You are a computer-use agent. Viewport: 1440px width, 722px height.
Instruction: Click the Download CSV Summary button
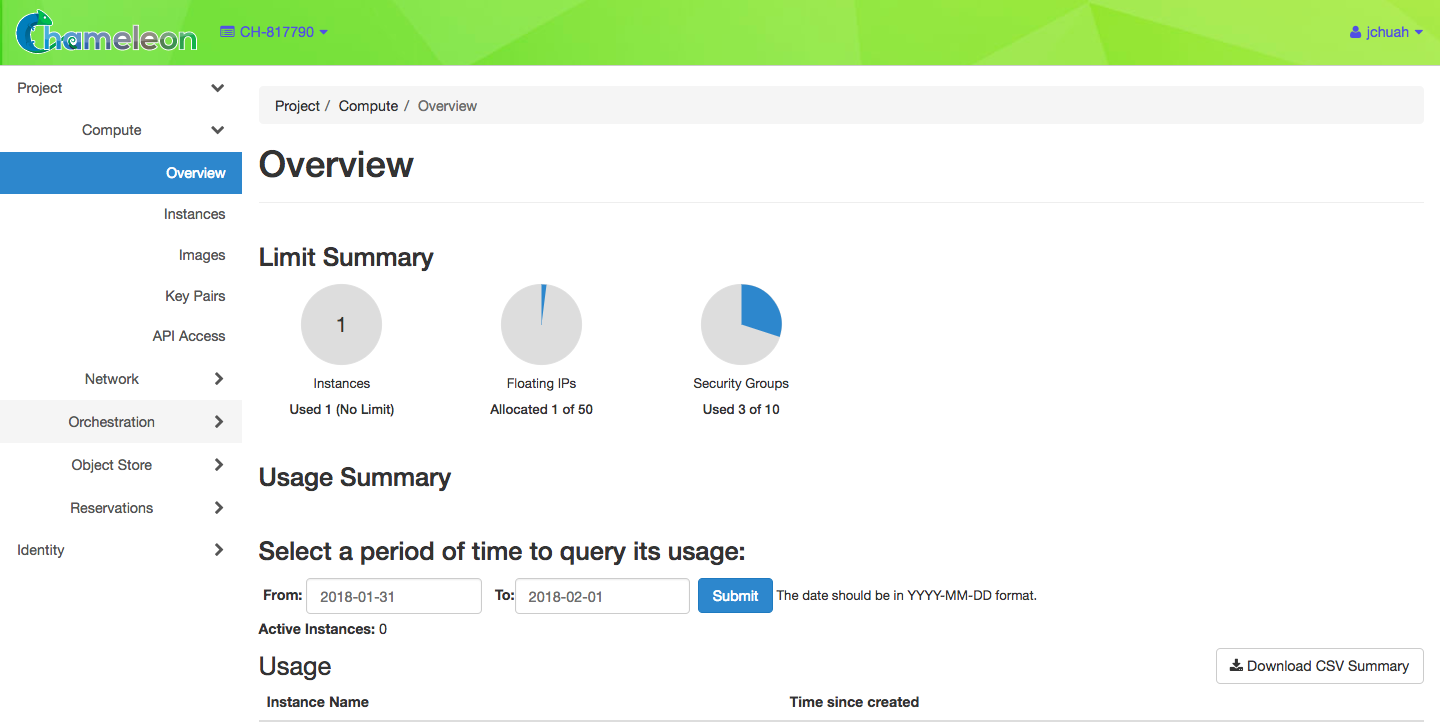[1319, 666]
